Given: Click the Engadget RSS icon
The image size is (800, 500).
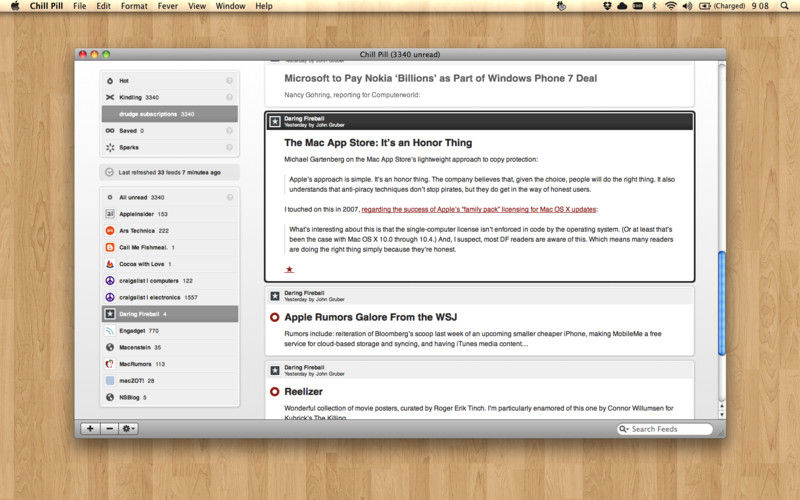Looking at the screenshot, I should (x=110, y=331).
